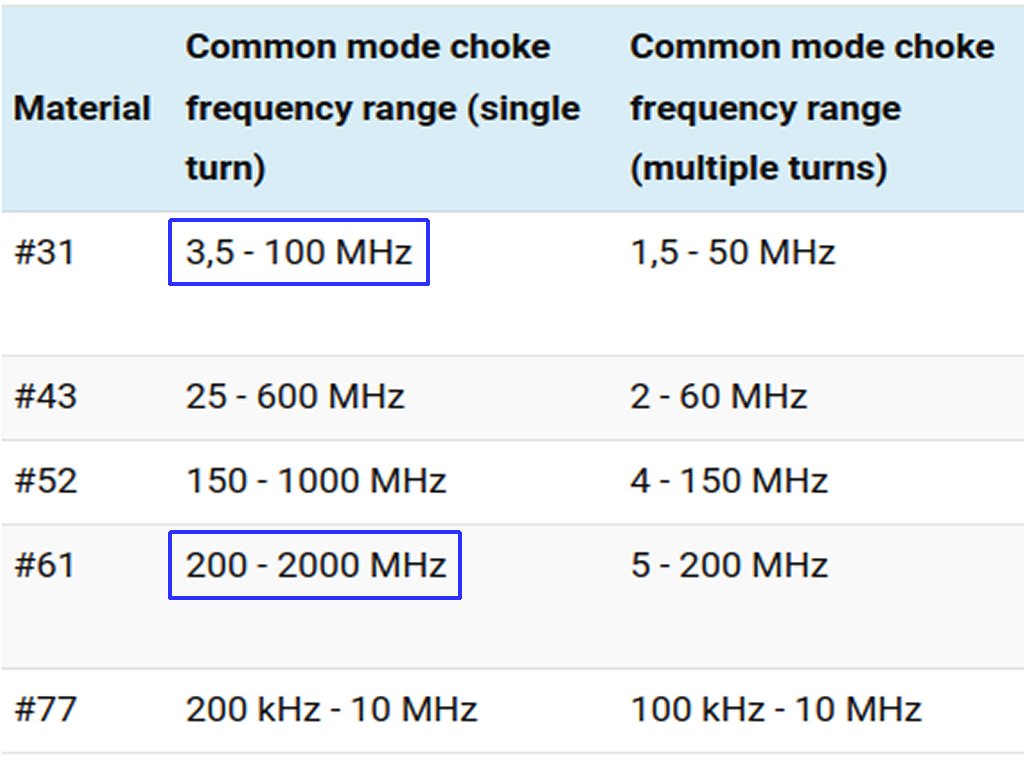The width and height of the screenshot is (1024, 768).
Task: Select the 200 kHz - 10 MHz cell
Action: [x=332, y=709]
